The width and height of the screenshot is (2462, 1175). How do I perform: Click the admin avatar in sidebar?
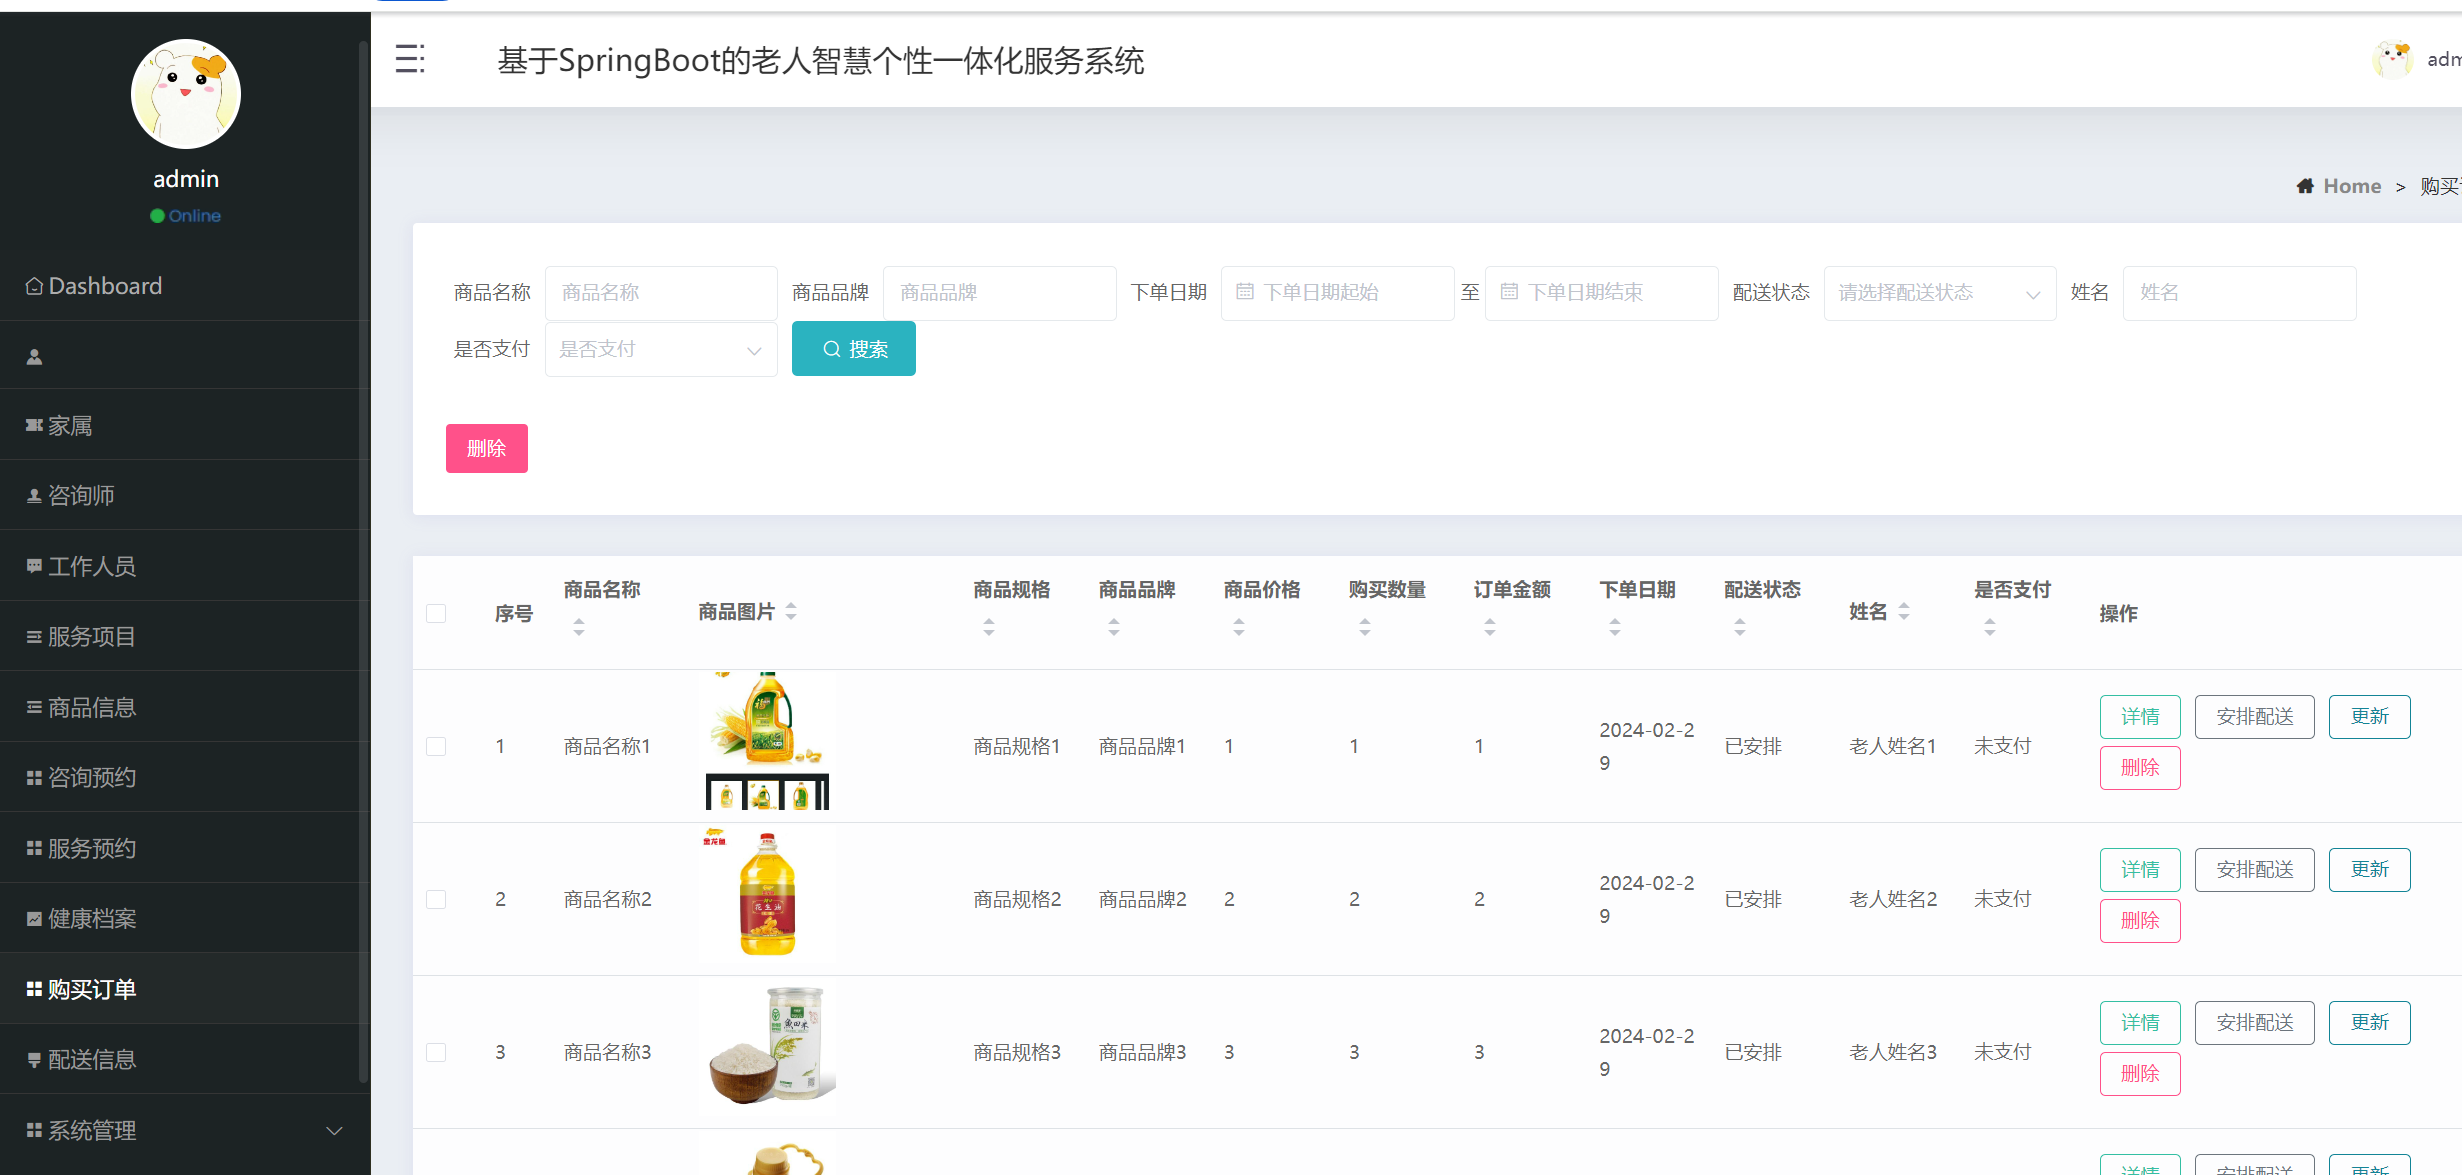point(186,95)
